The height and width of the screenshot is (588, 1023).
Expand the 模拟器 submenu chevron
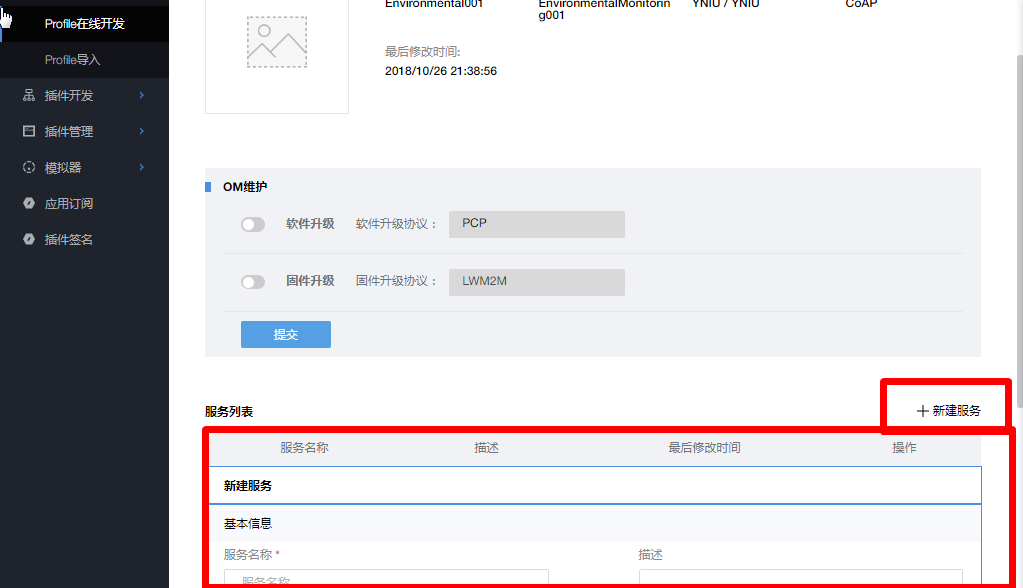pos(141,167)
